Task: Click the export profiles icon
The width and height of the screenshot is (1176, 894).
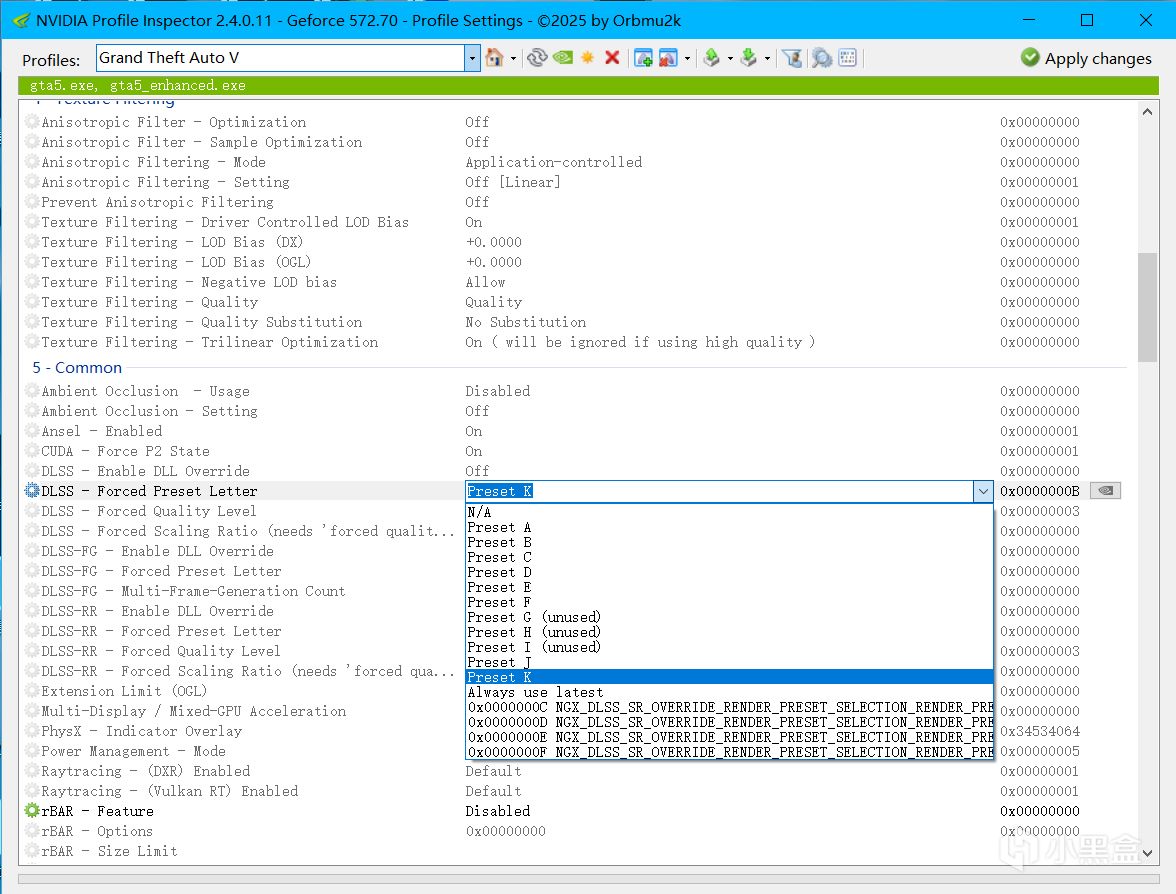Action: (711, 59)
